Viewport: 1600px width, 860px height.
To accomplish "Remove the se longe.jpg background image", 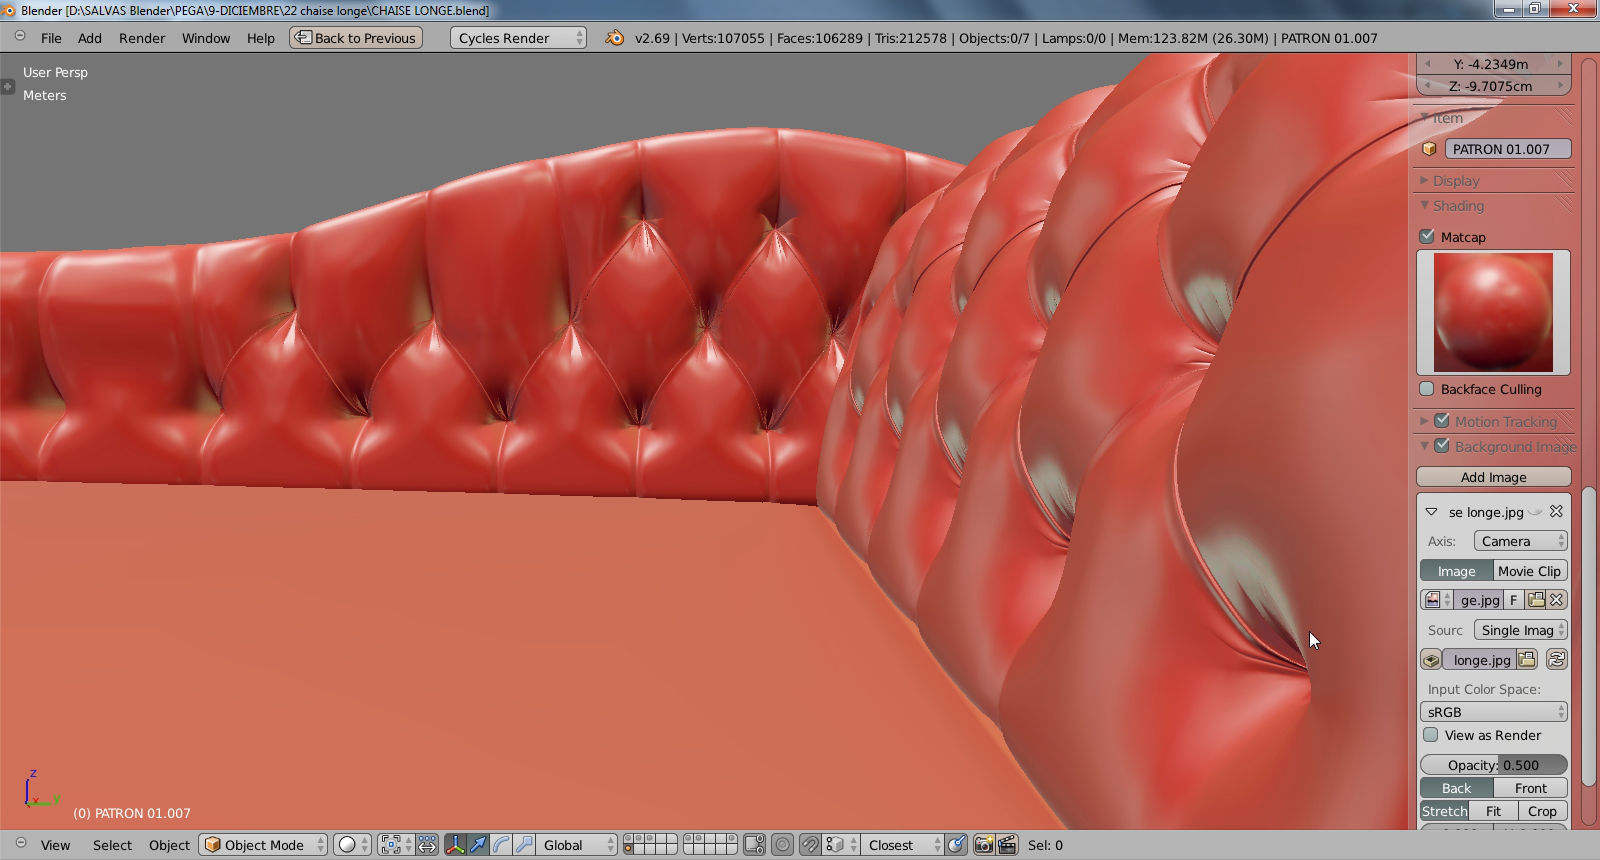I will click(x=1556, y=511).
